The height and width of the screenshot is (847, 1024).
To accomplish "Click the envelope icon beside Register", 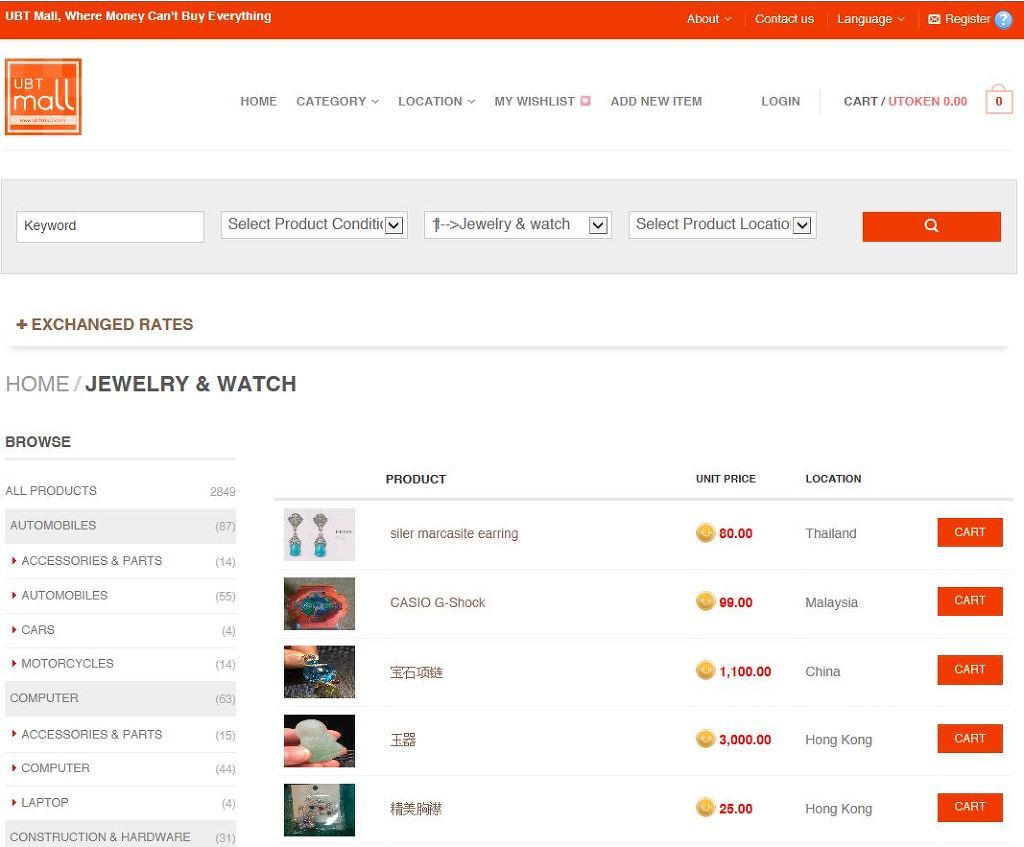I will click(934, 19).
